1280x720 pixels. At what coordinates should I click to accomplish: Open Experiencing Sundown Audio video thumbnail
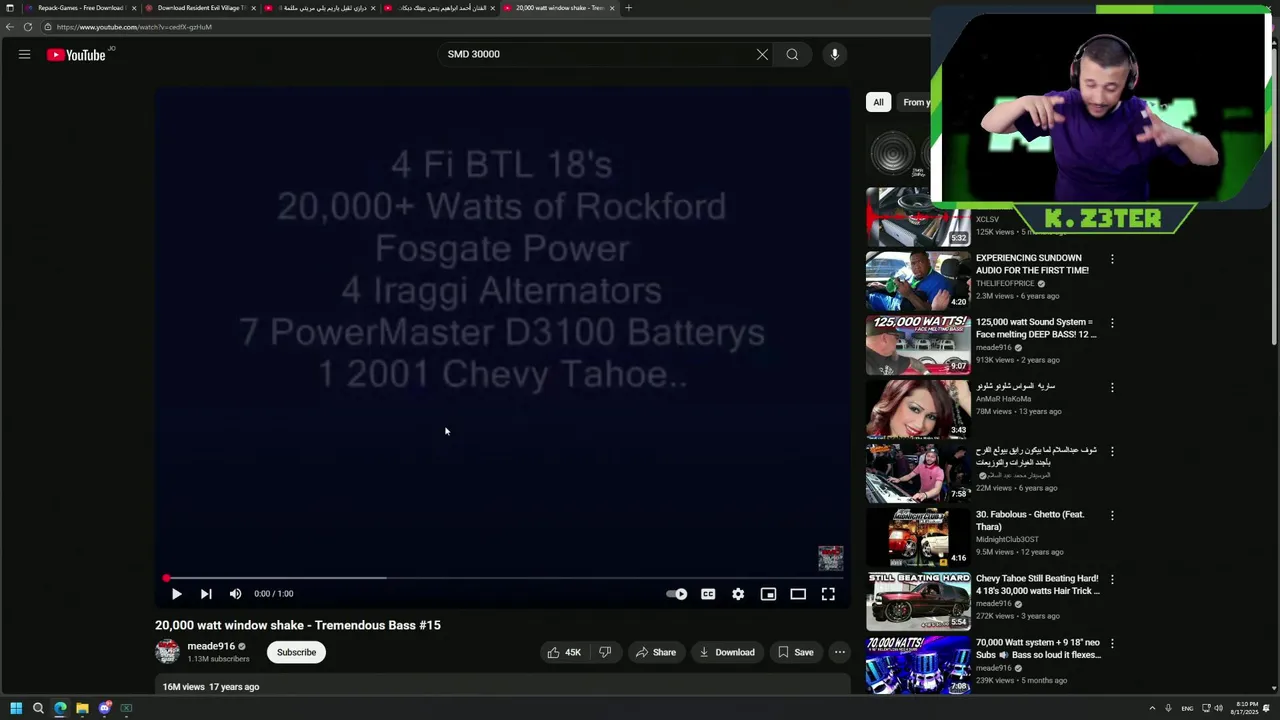pyautogui.click(x=918, y=281)
